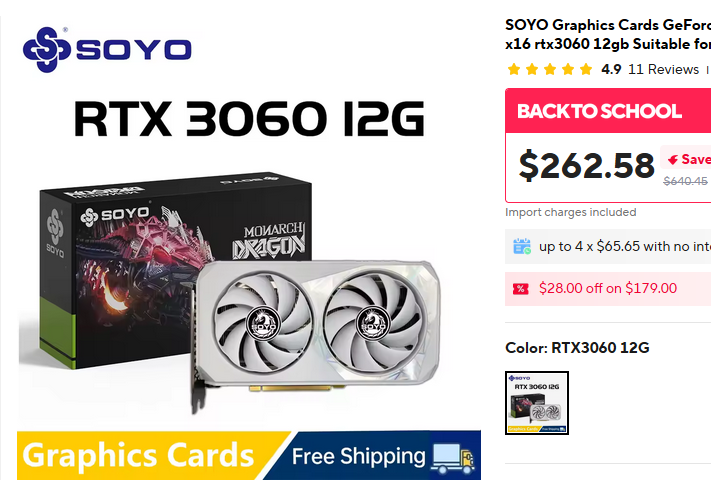The width and height of the screenshot is (711, 504).
Task: Open the 11 Reviews link
Action: tap(663, 69)
